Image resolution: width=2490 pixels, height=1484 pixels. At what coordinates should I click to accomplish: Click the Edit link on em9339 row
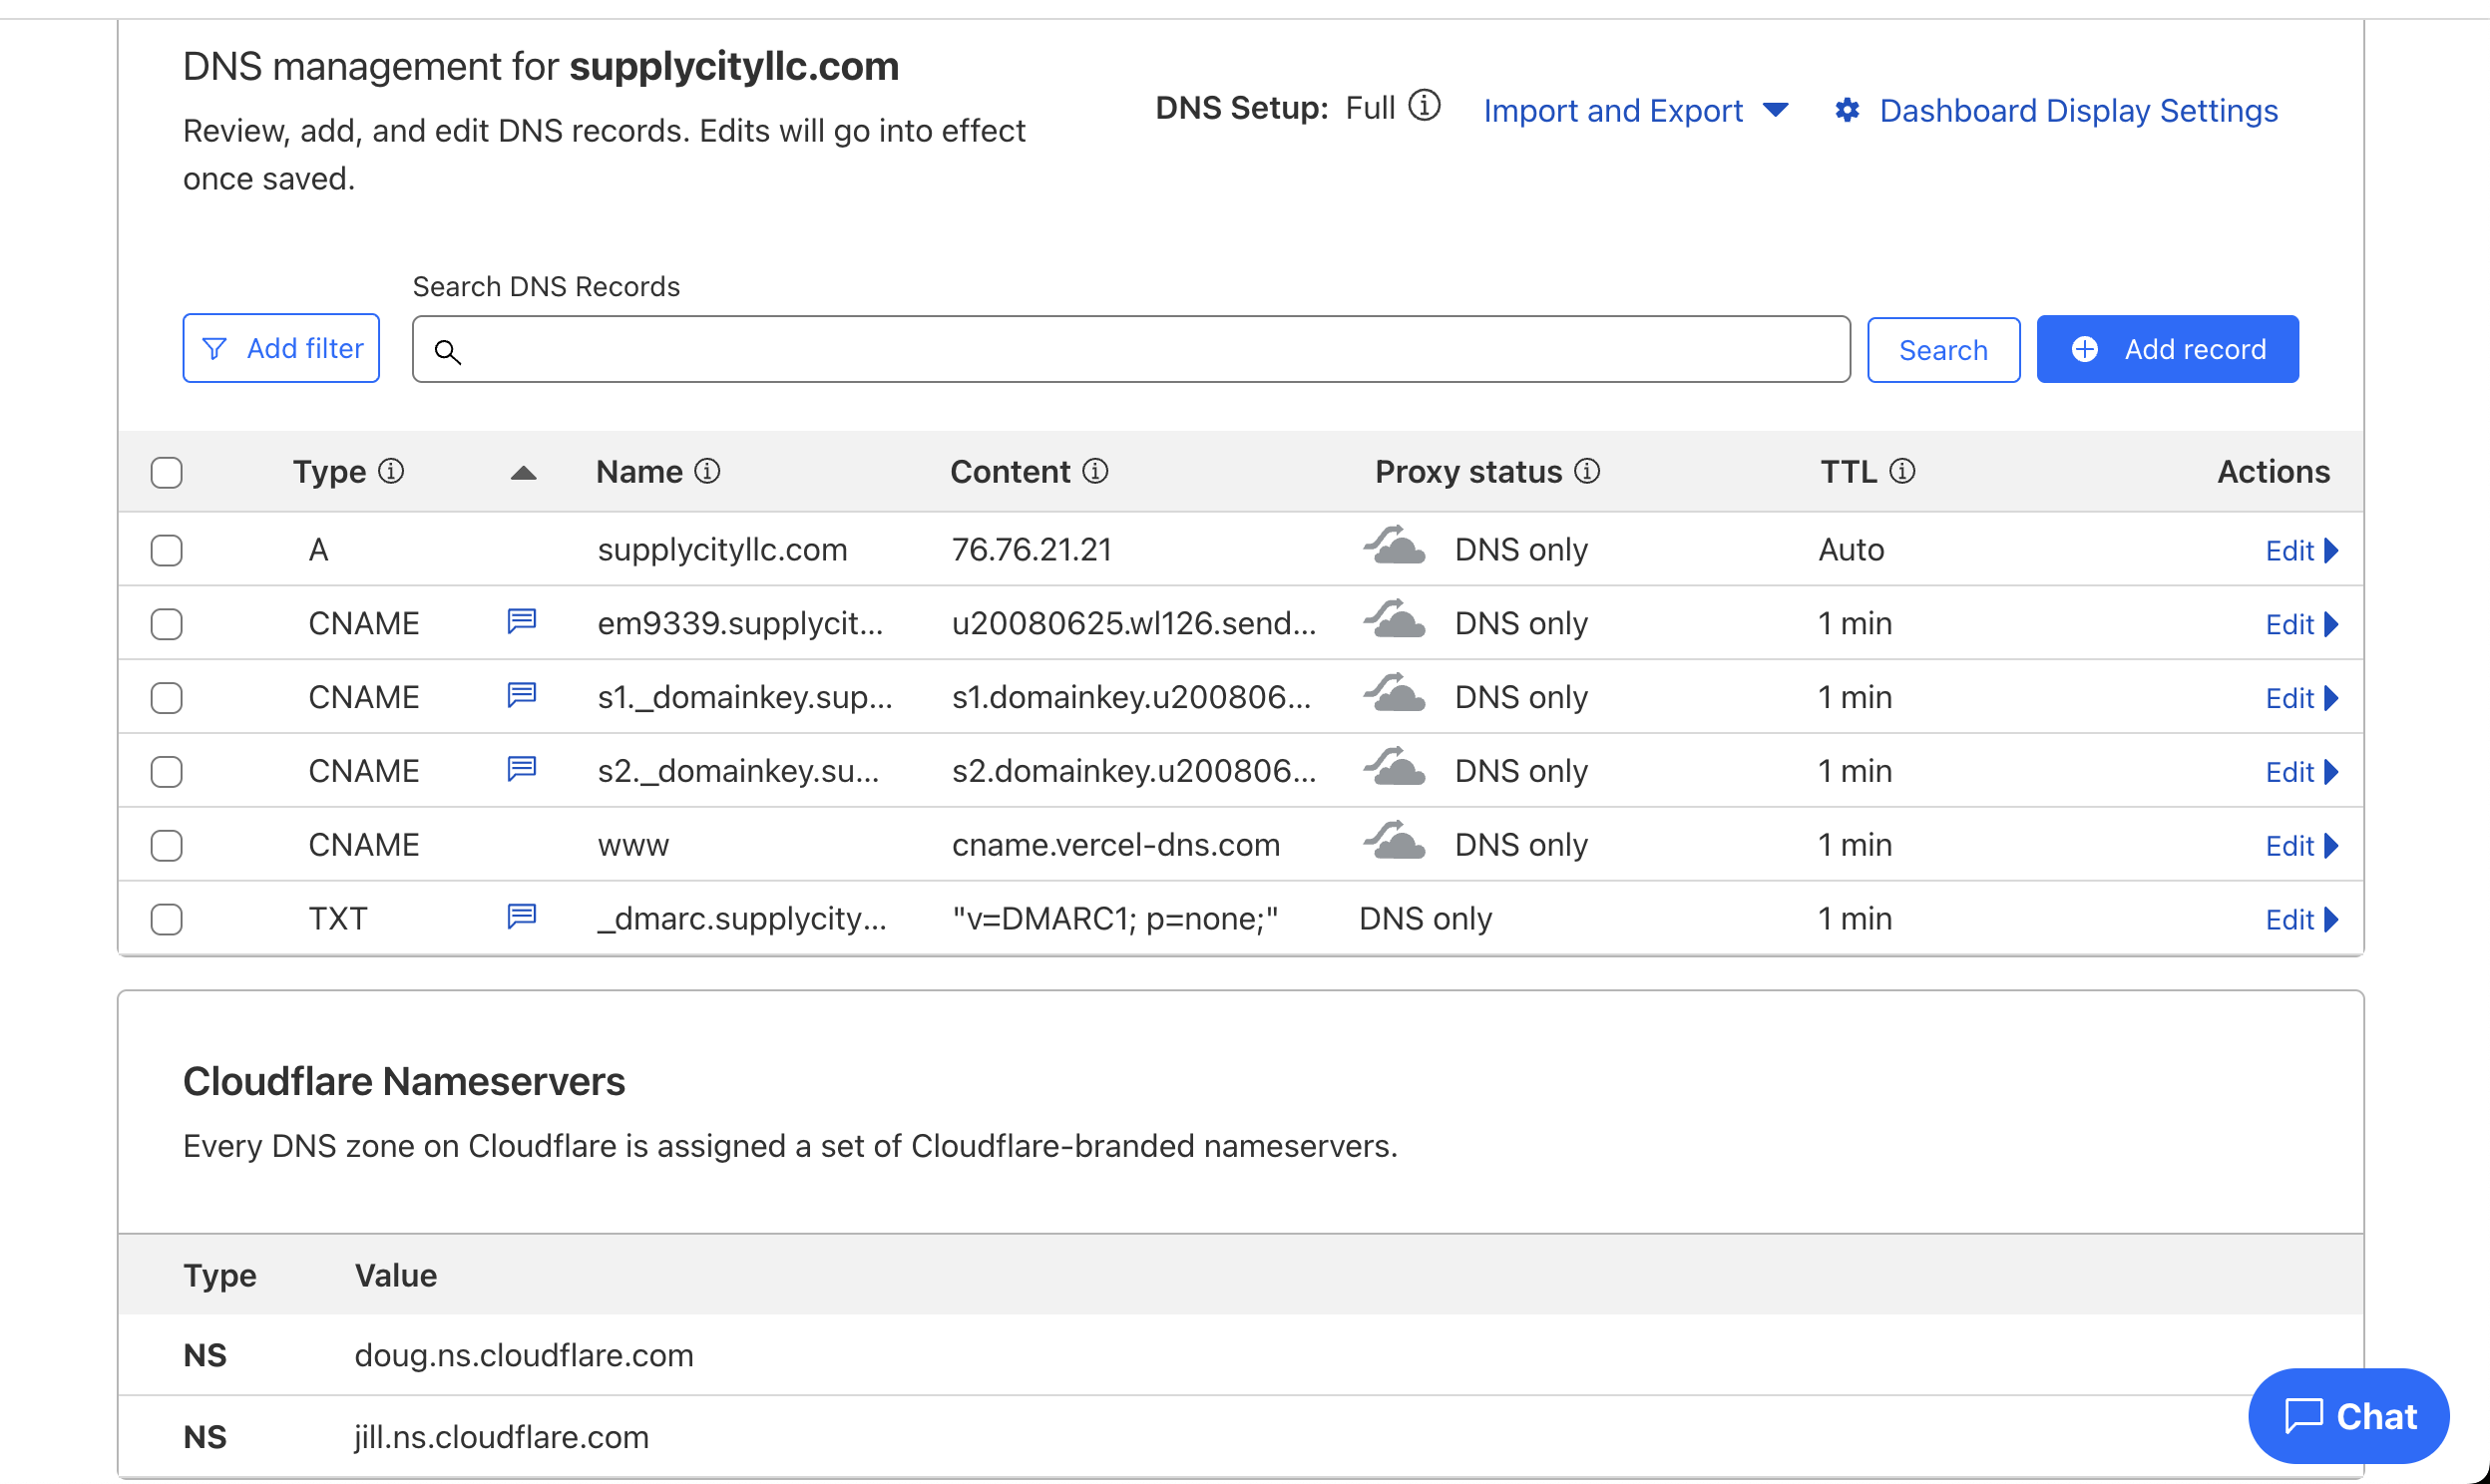[x=2289, y=624]
